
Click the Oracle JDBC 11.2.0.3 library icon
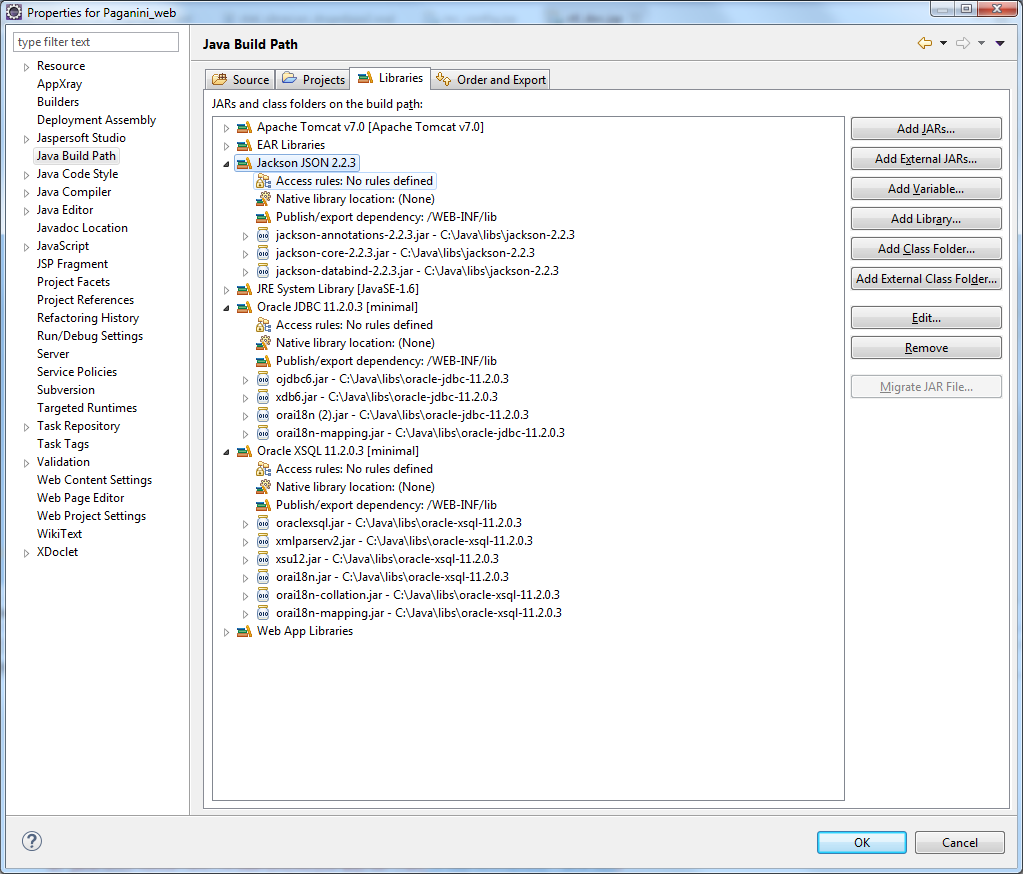(244, 307)
